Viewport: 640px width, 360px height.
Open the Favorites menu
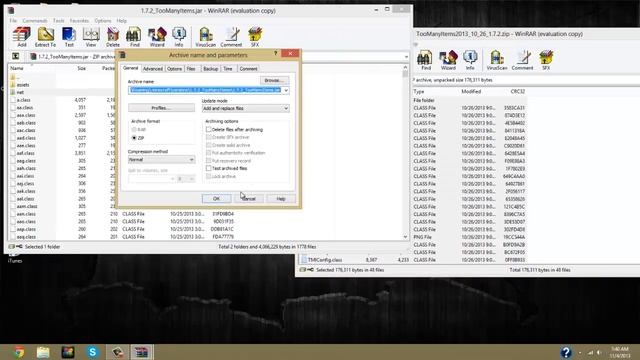coord(79,20)
